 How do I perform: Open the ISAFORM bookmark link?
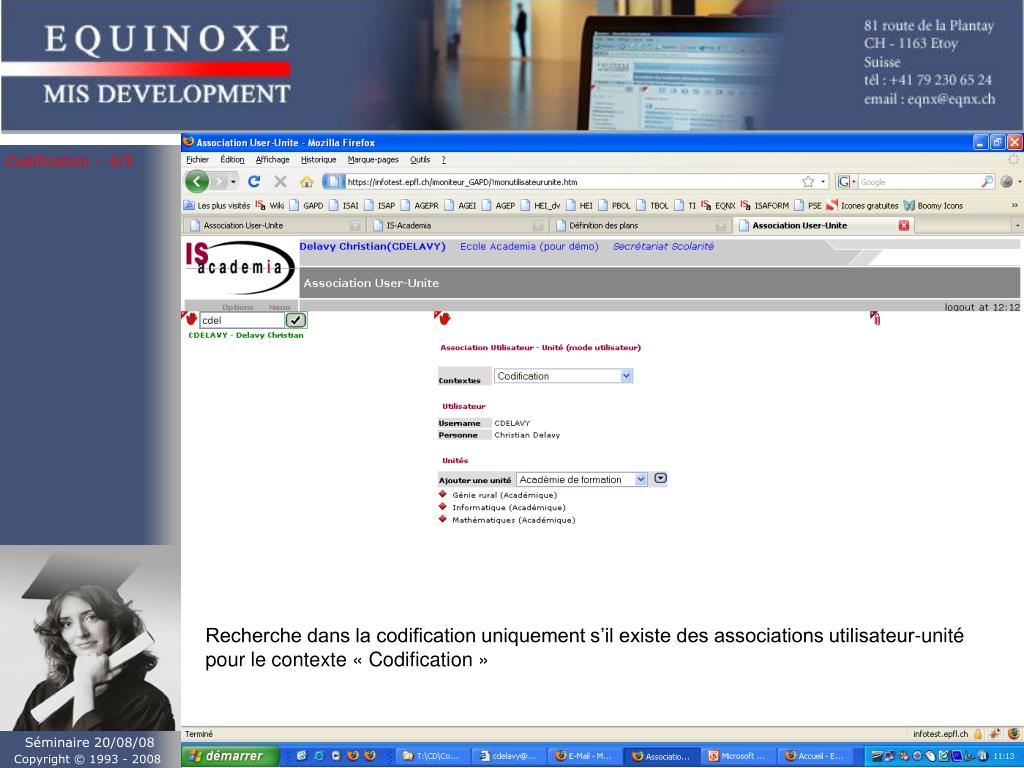tap(770, 206)
